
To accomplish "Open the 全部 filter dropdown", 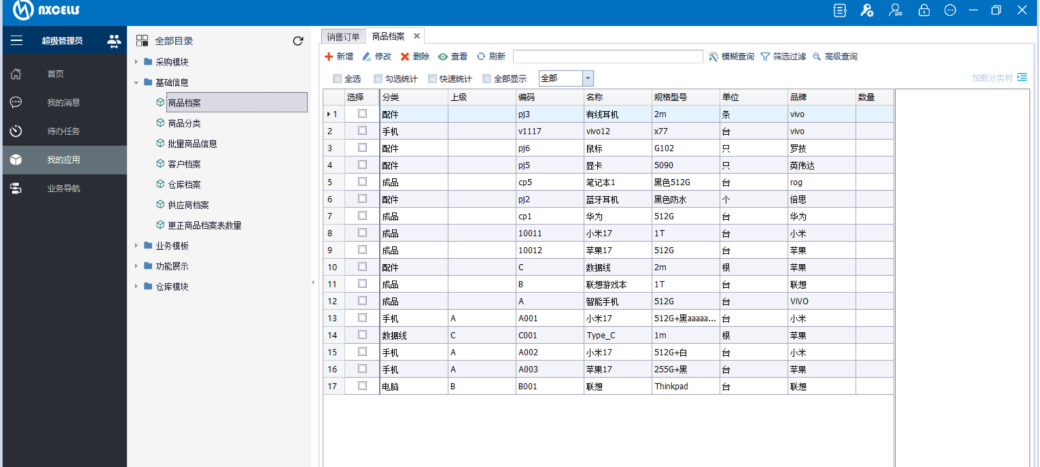I will coord(587,78).
